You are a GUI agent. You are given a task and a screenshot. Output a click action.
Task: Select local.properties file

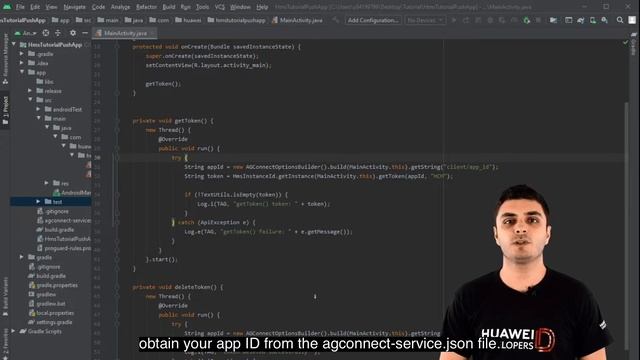[x=51, y=313]
